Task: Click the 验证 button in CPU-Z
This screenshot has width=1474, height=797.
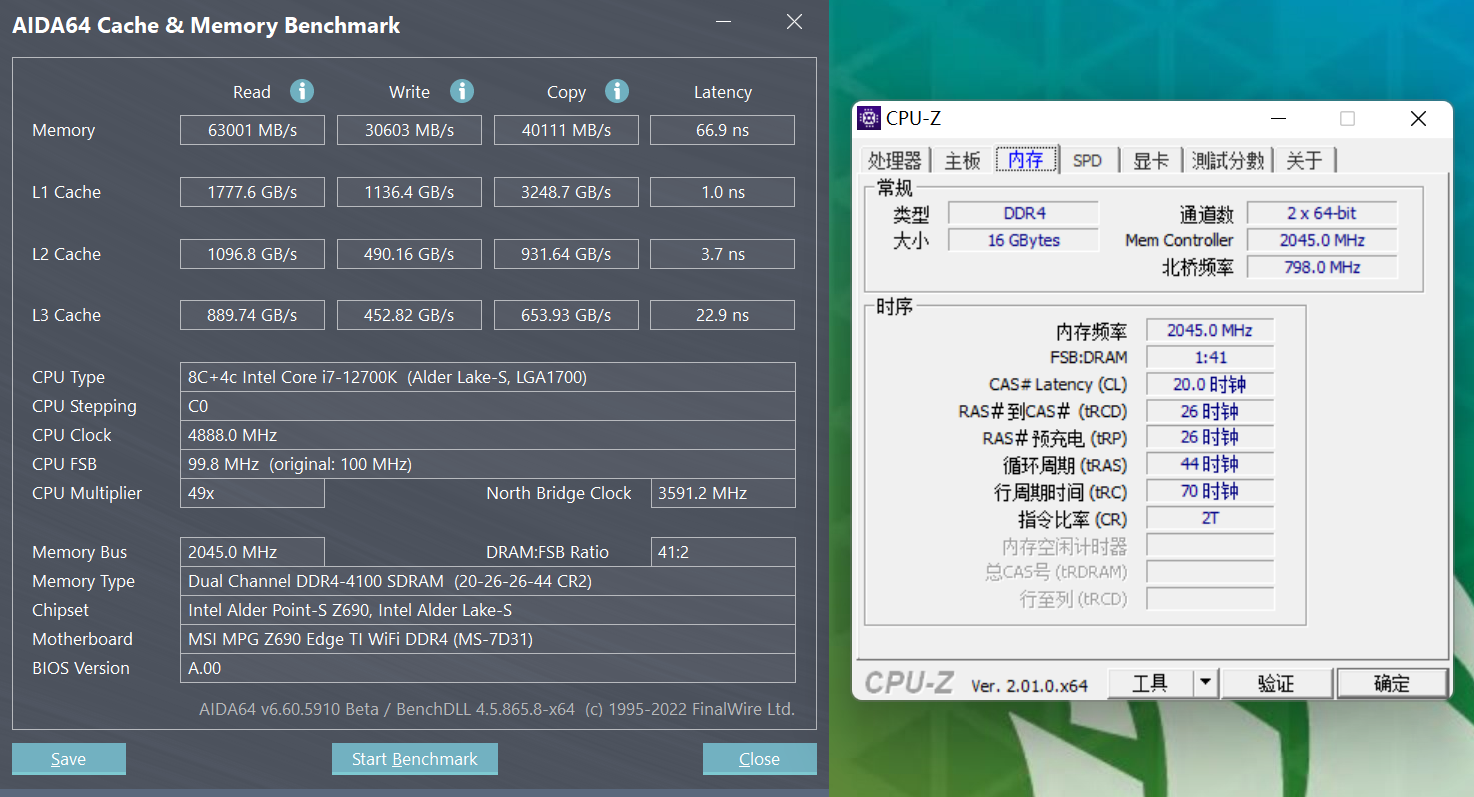Action: point(1277,683)
